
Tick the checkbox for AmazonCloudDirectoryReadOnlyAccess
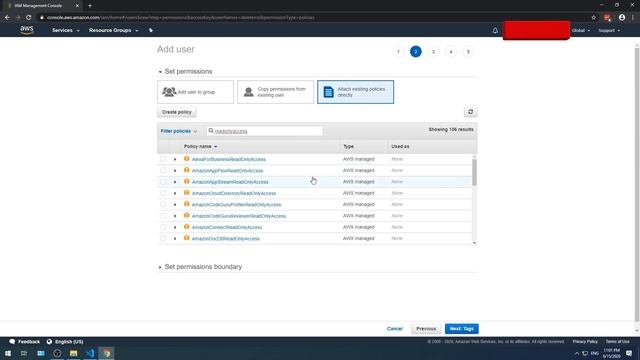163,193
